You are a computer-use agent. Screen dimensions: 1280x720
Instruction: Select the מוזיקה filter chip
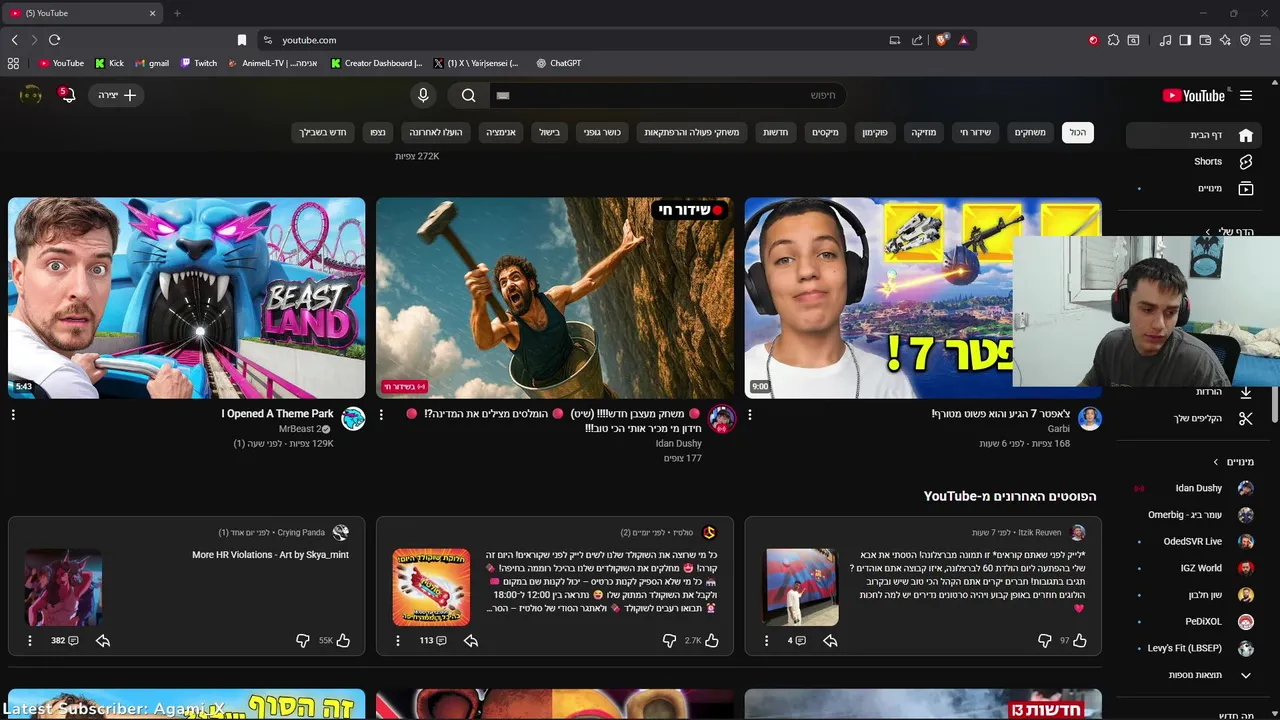(924, 132)
